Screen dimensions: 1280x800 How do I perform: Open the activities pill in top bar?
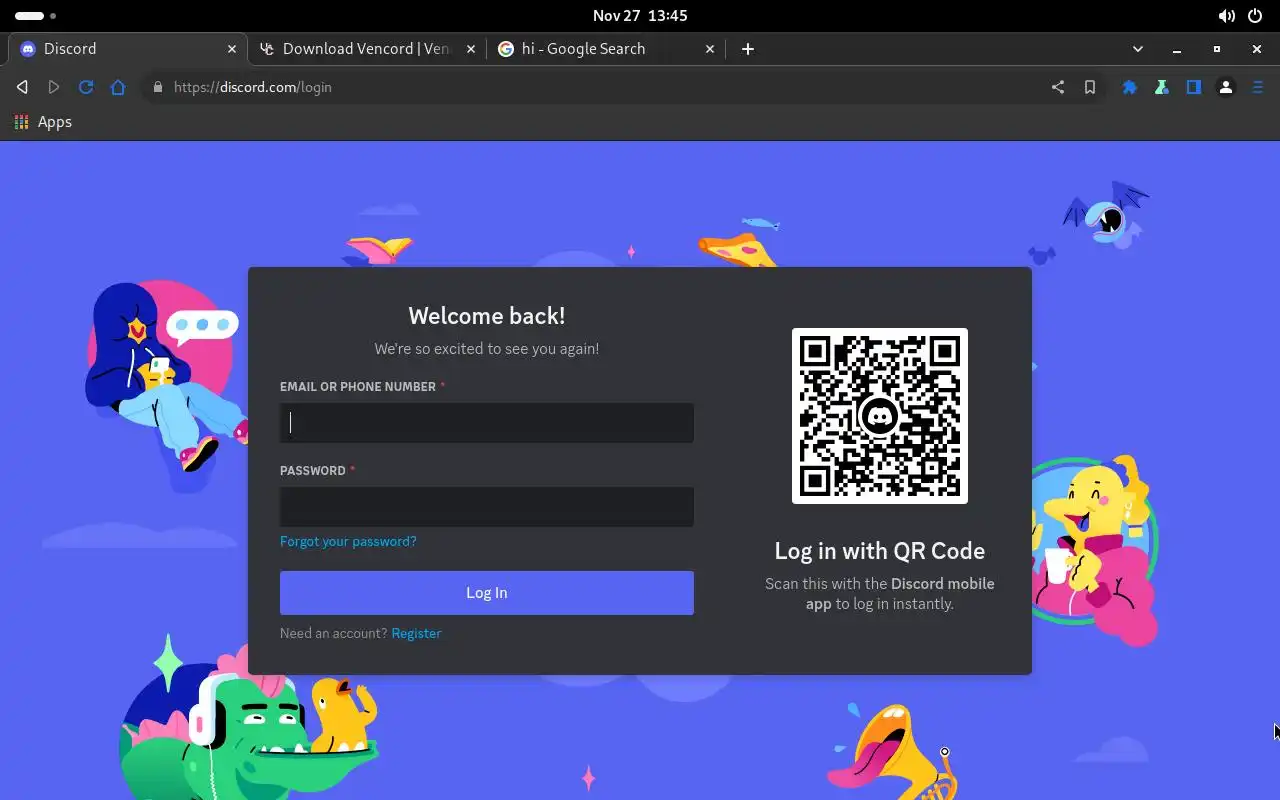click(35, 16)
